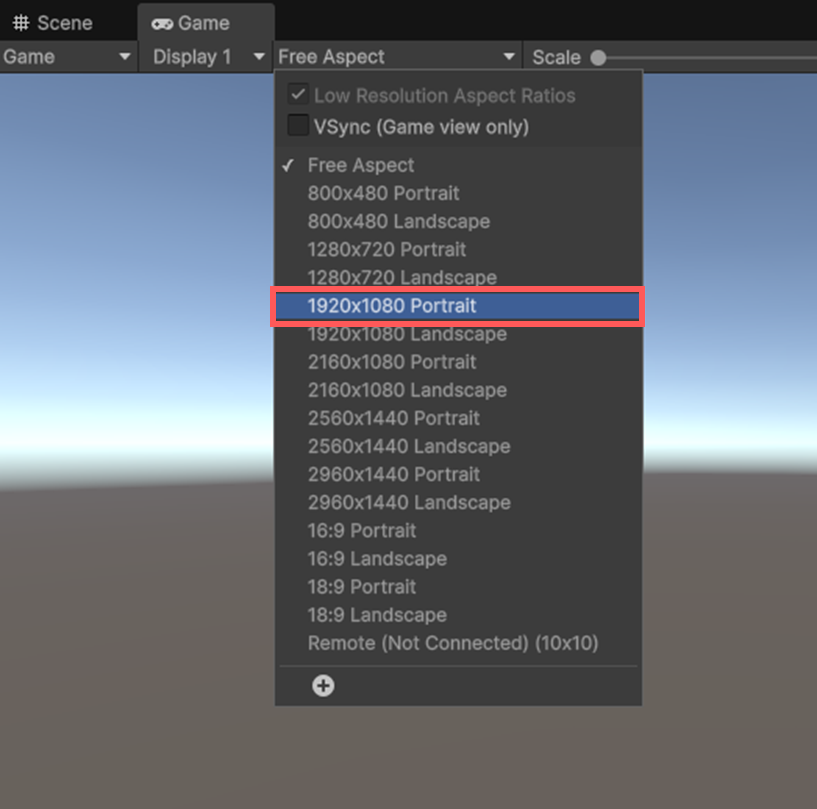Image resolution: width=817 pixels, height=809 pixels.
Task: Choose Free Aspect from the list
Action: click(360, 165)
